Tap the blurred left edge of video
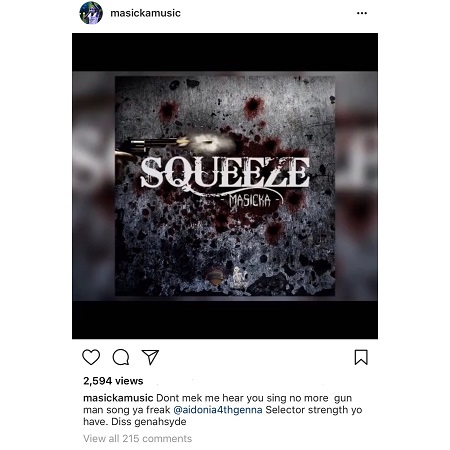This screenshot has width=450, height=450. (94, 186)
